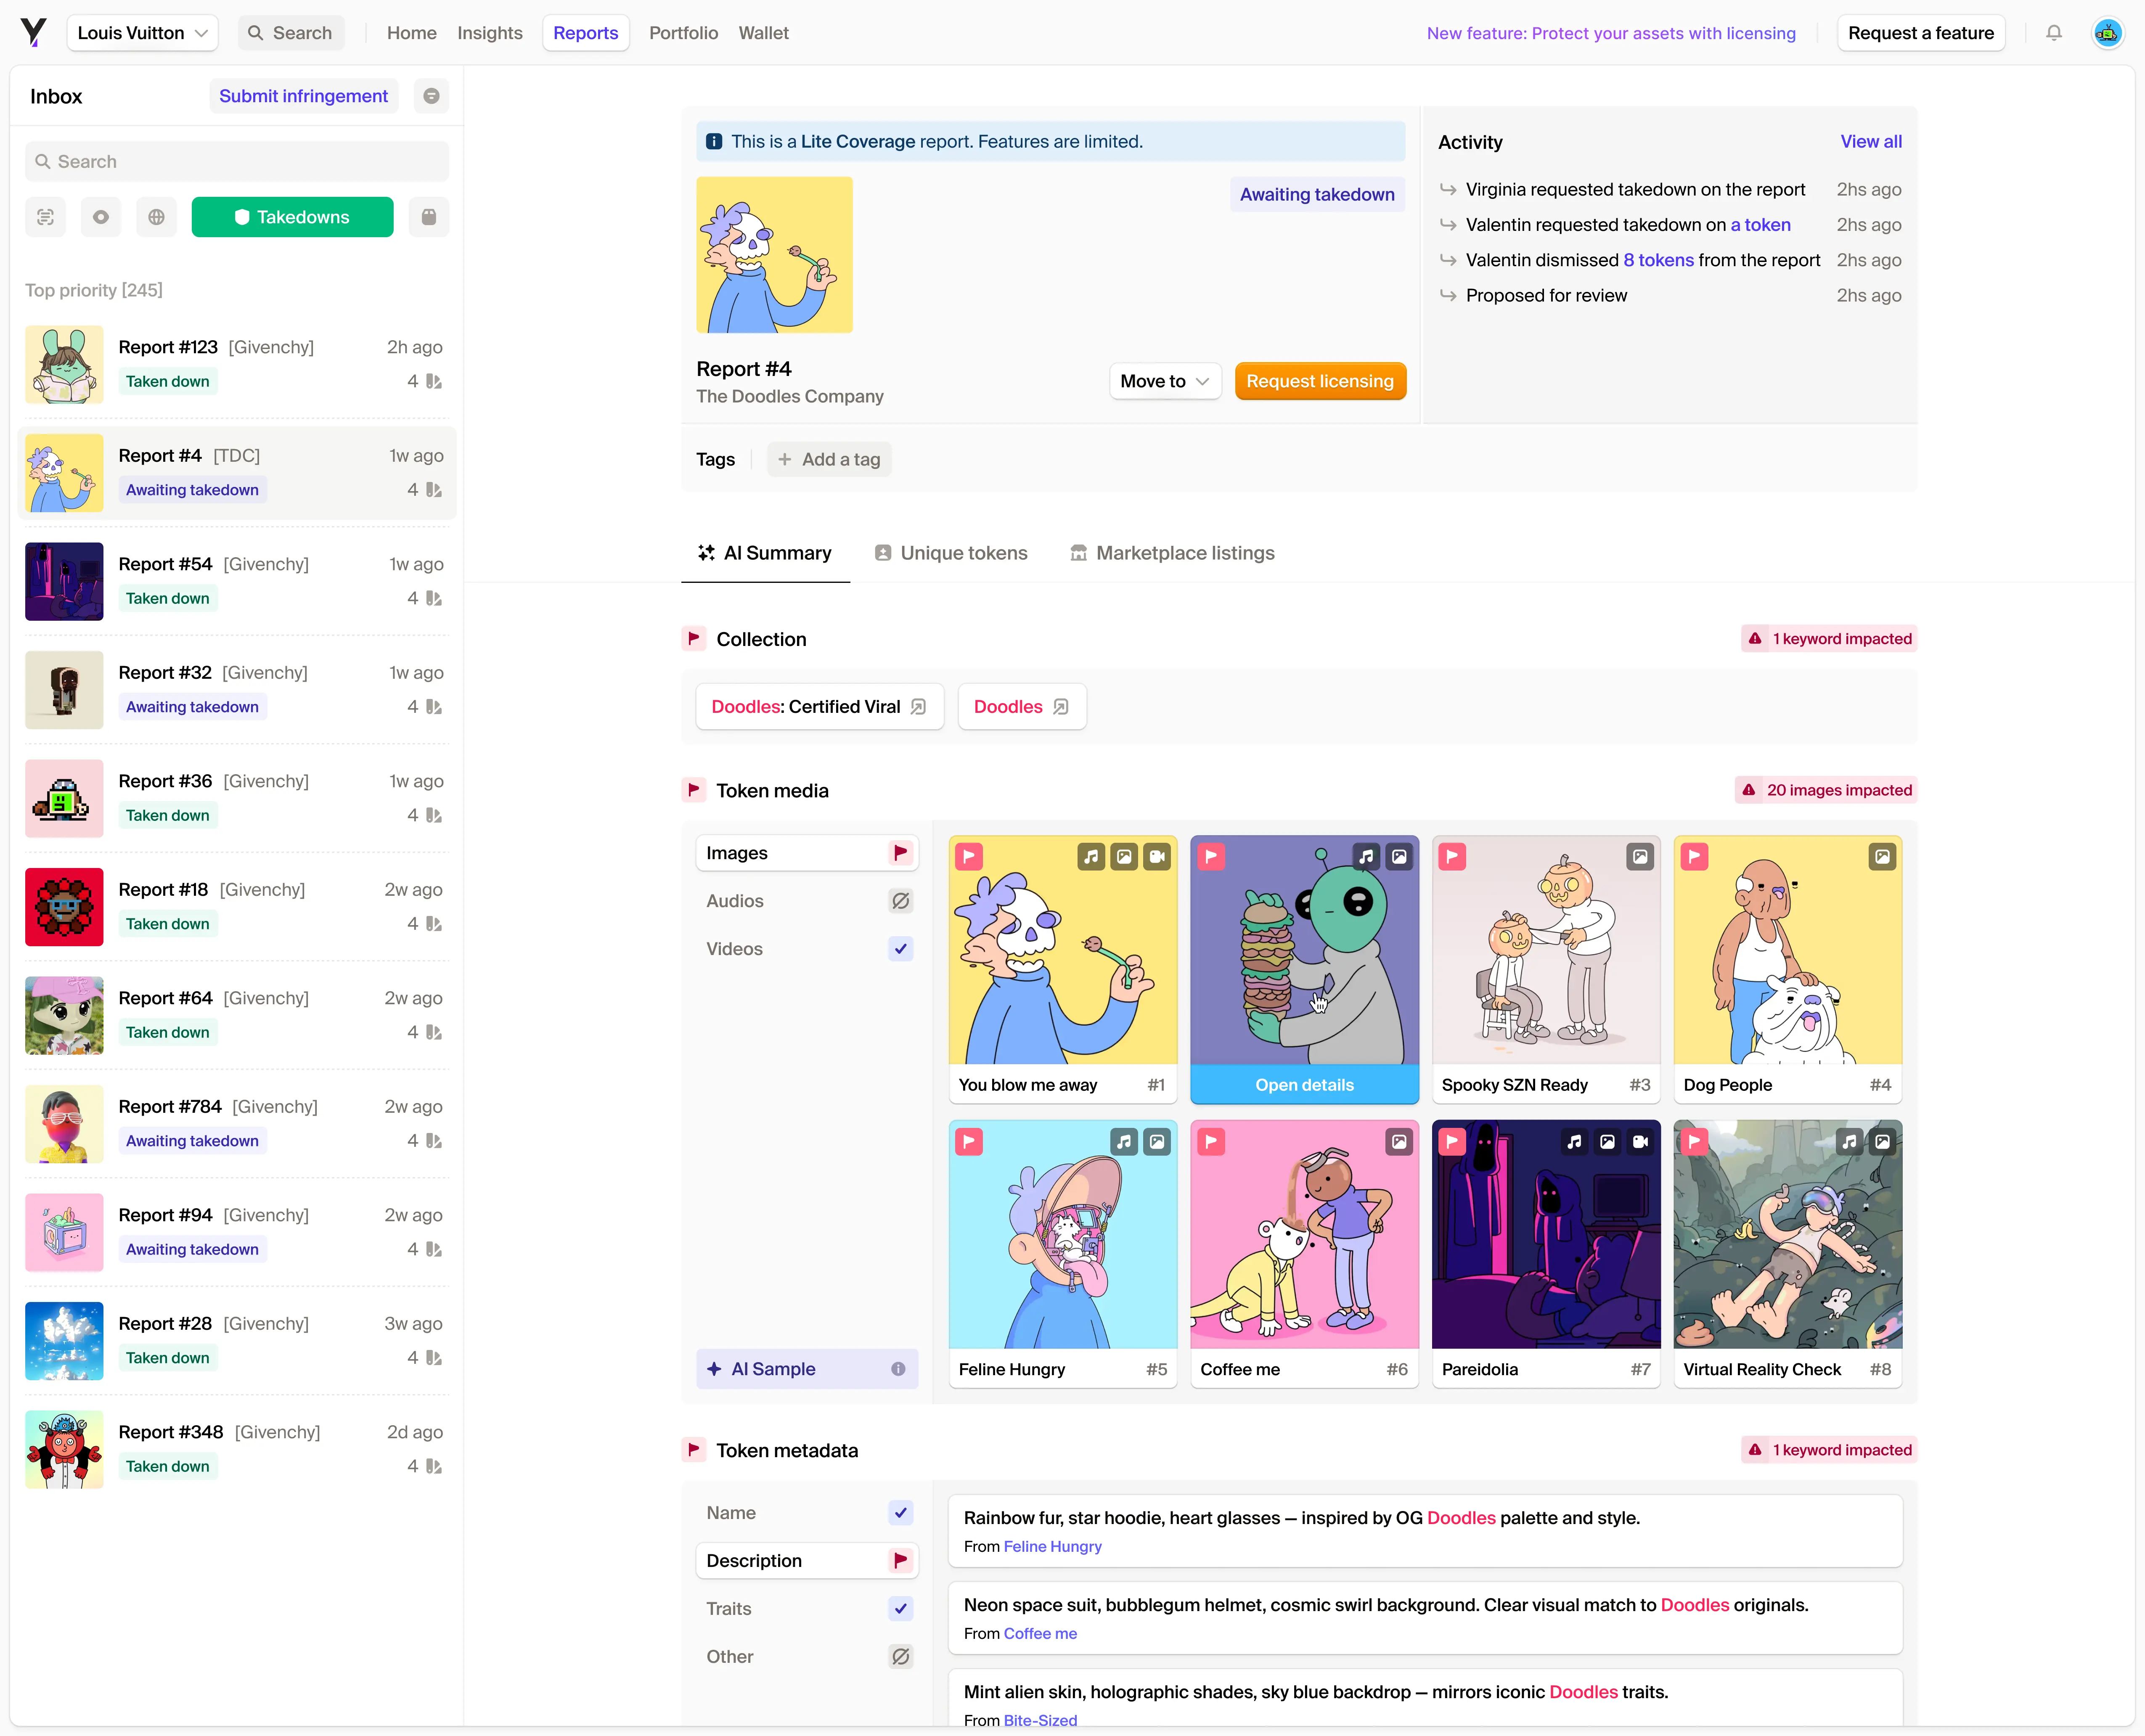Select the eye filter in the inbox
Viewport: 2145px width, 1736px height.
tap(101, 217)
